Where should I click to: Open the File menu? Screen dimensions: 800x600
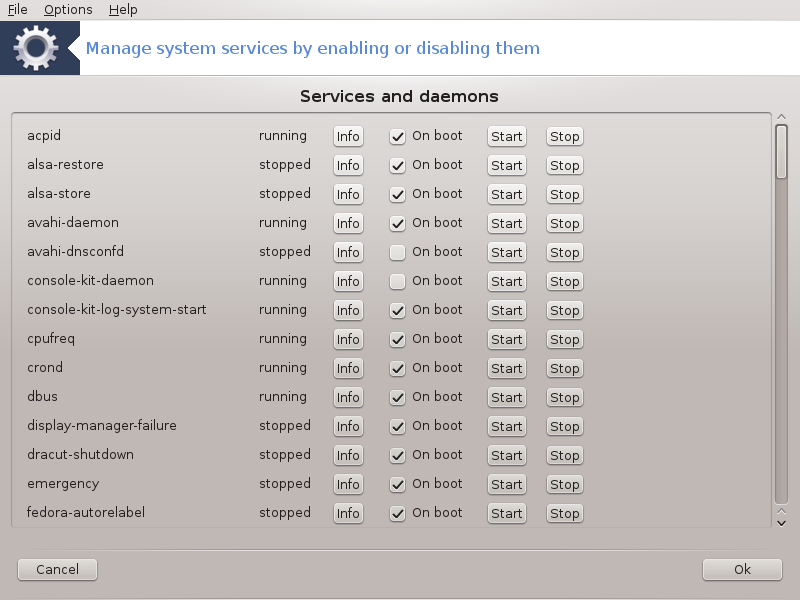coord(17,10)
